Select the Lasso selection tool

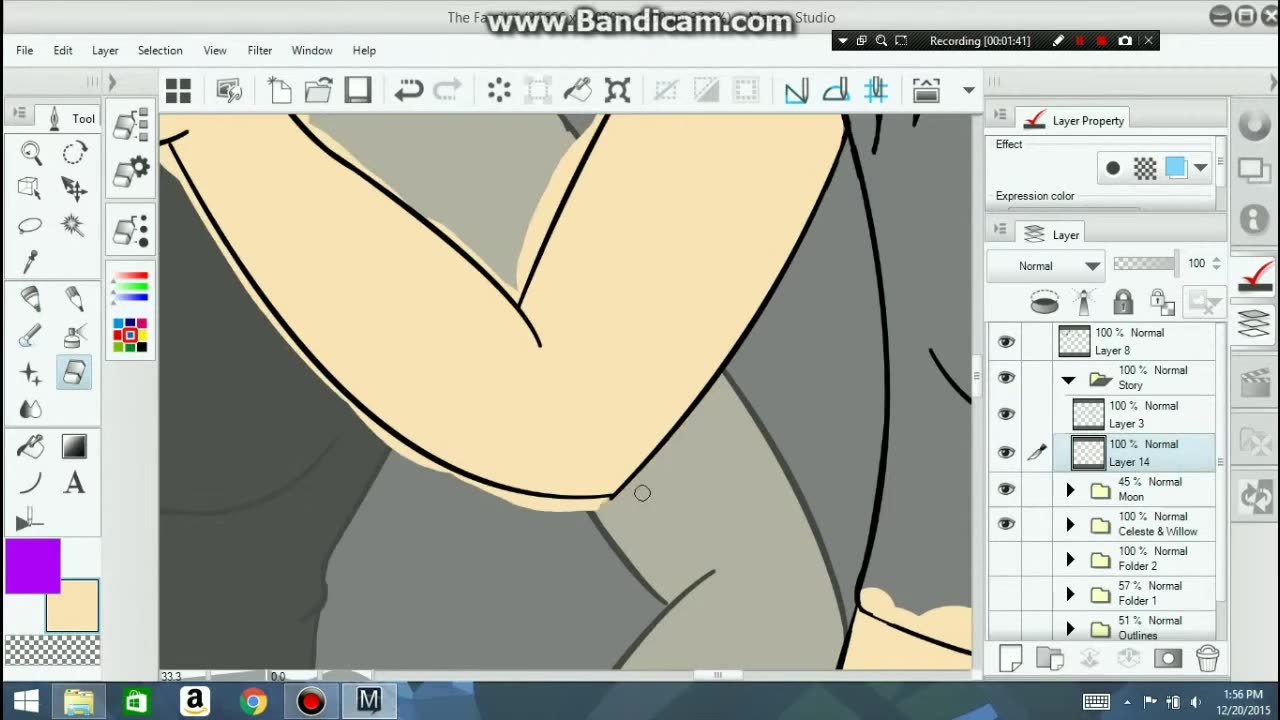tap(31, 225)
